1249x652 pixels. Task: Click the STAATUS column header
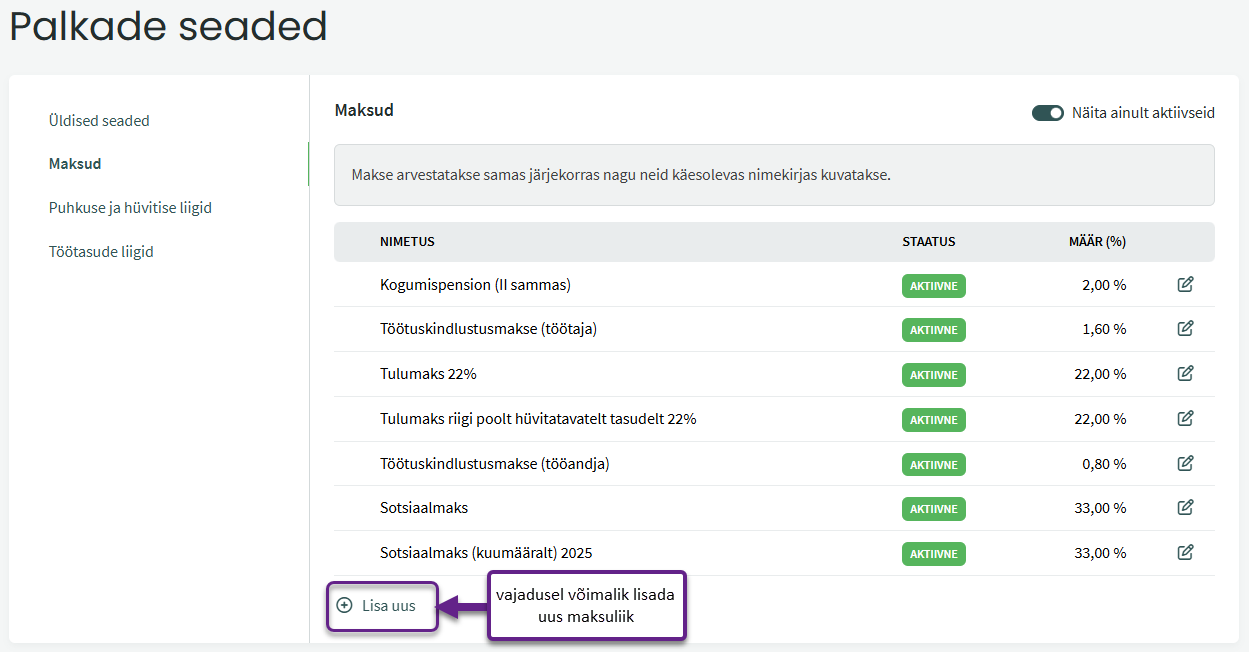[x=928, y=242]
